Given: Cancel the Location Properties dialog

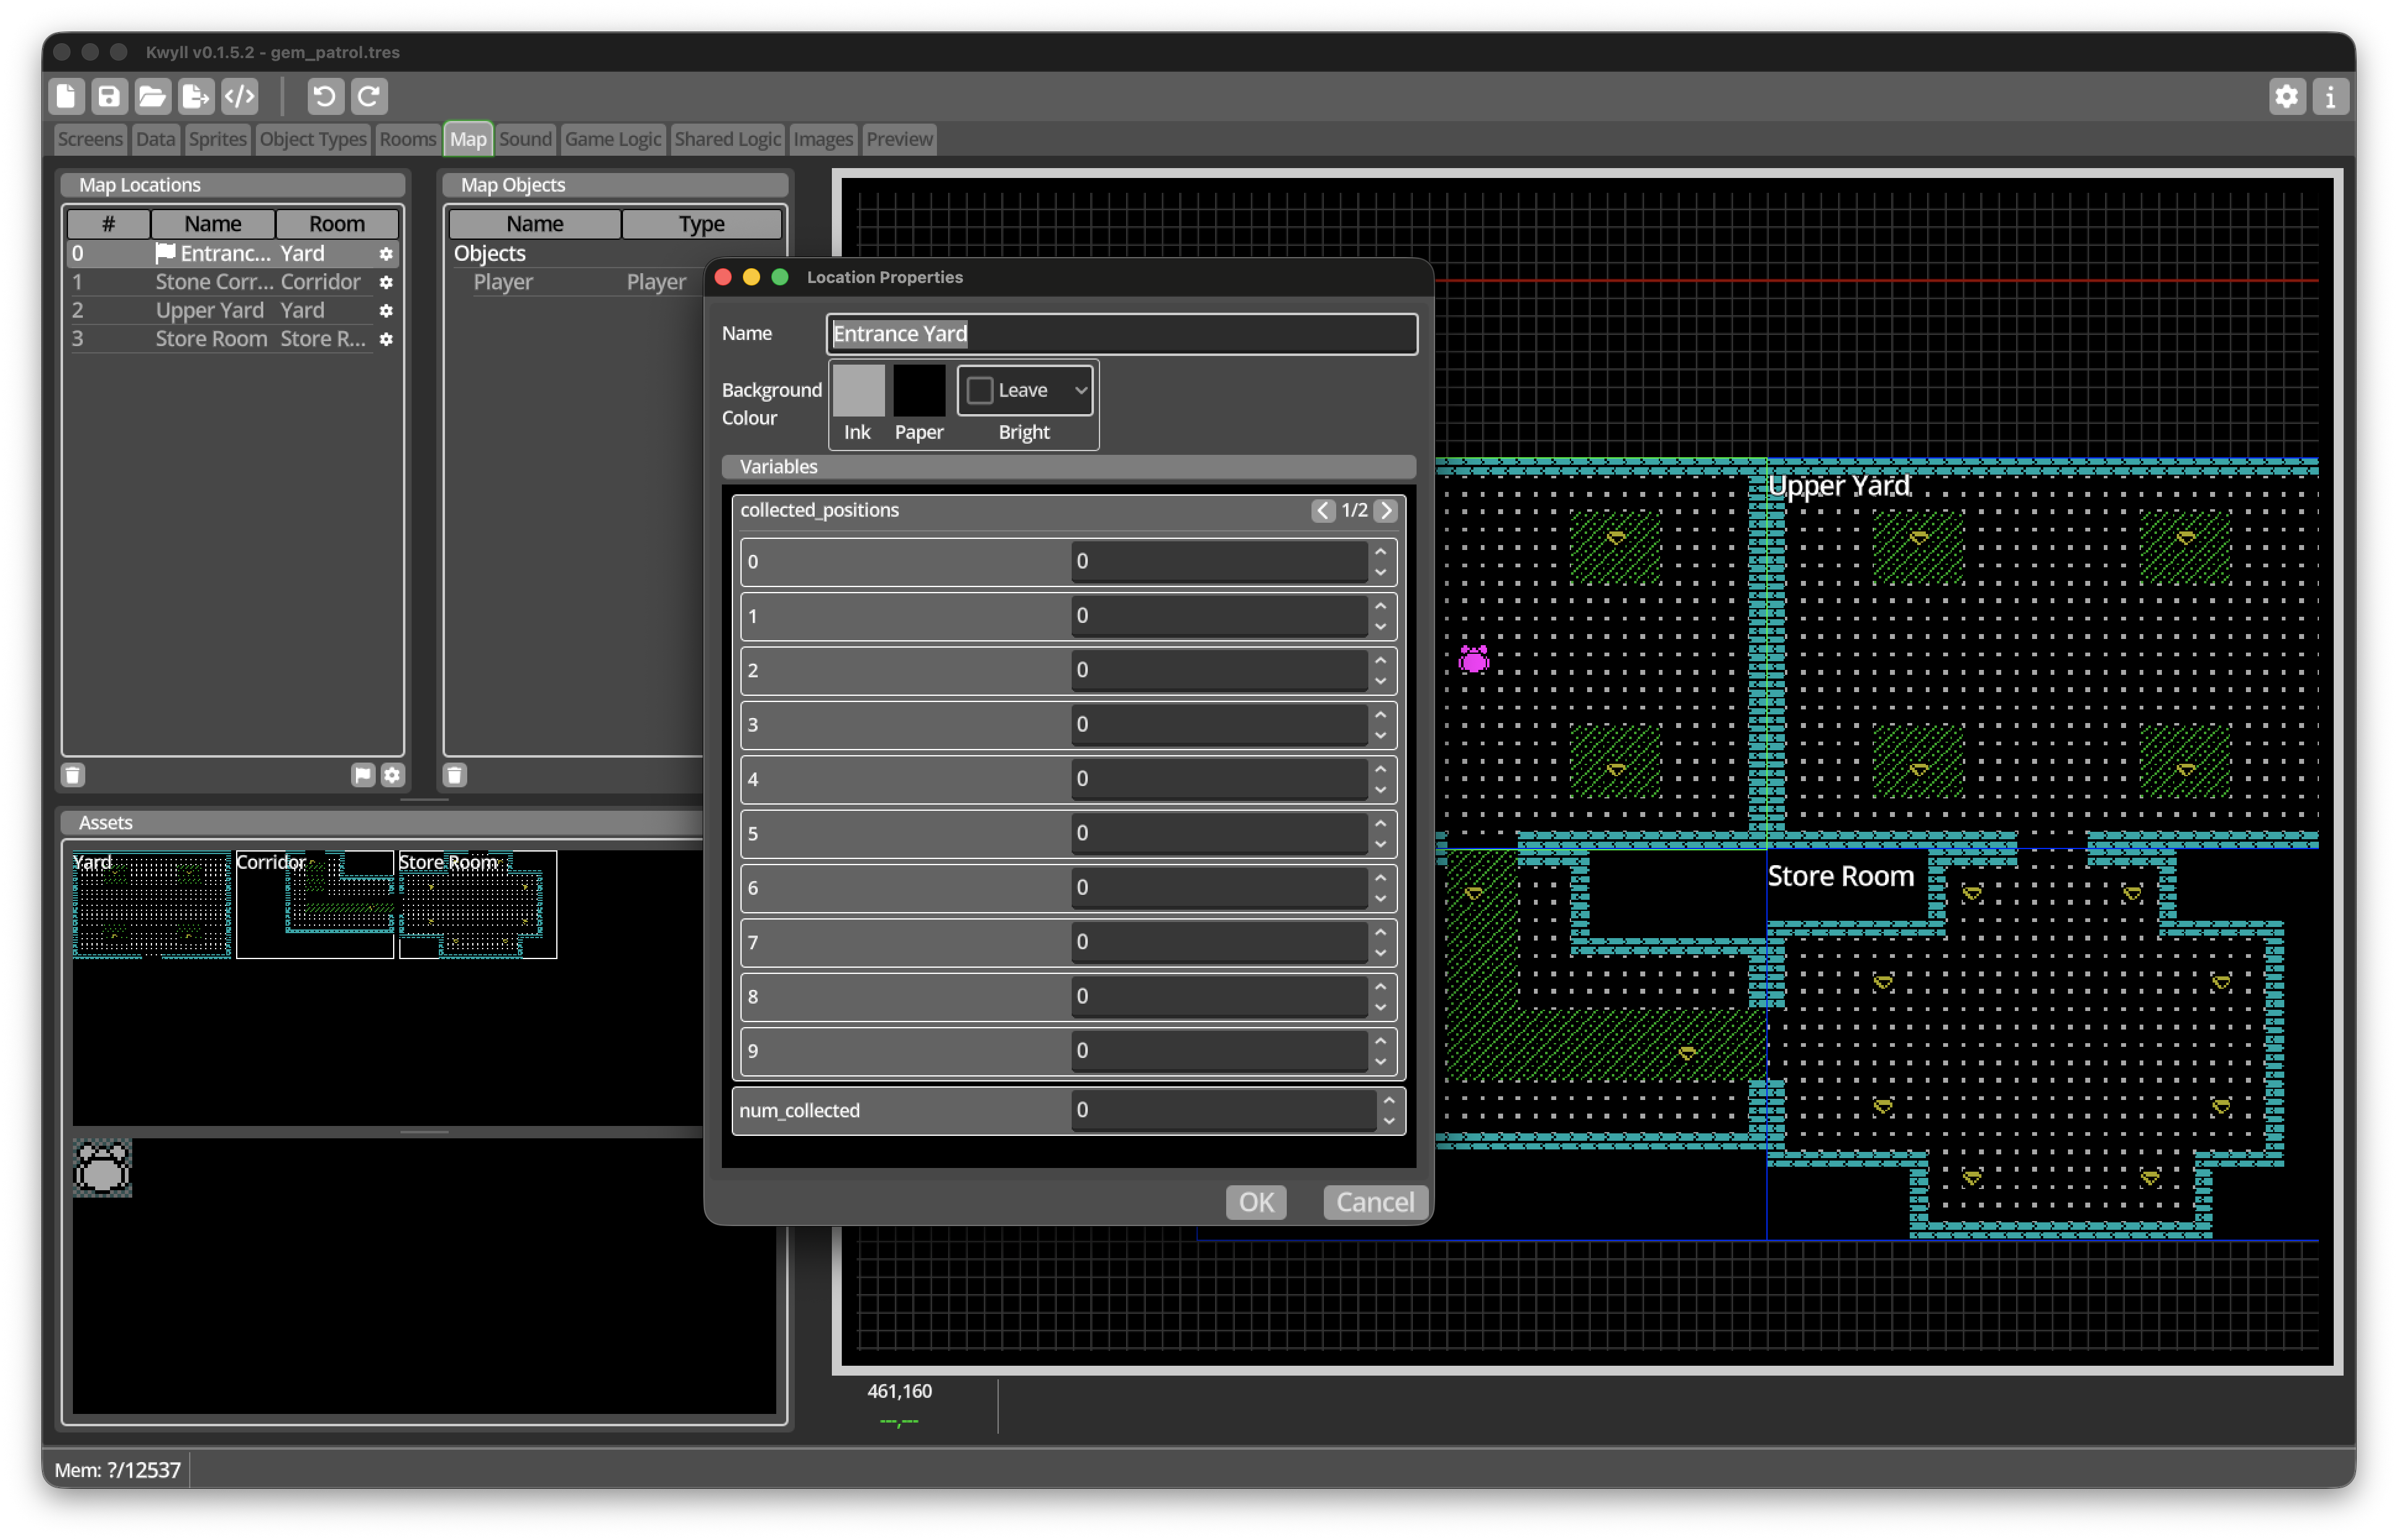Looking at the screenshot, I should (x=1375, y=1202).
